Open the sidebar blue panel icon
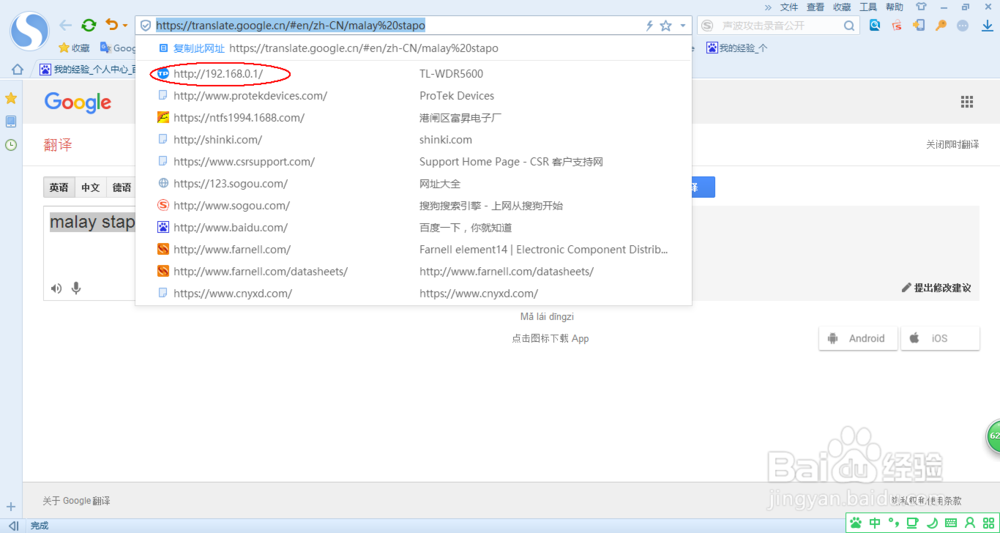Viewport: 1000px width, 533px height. (11, 121)
